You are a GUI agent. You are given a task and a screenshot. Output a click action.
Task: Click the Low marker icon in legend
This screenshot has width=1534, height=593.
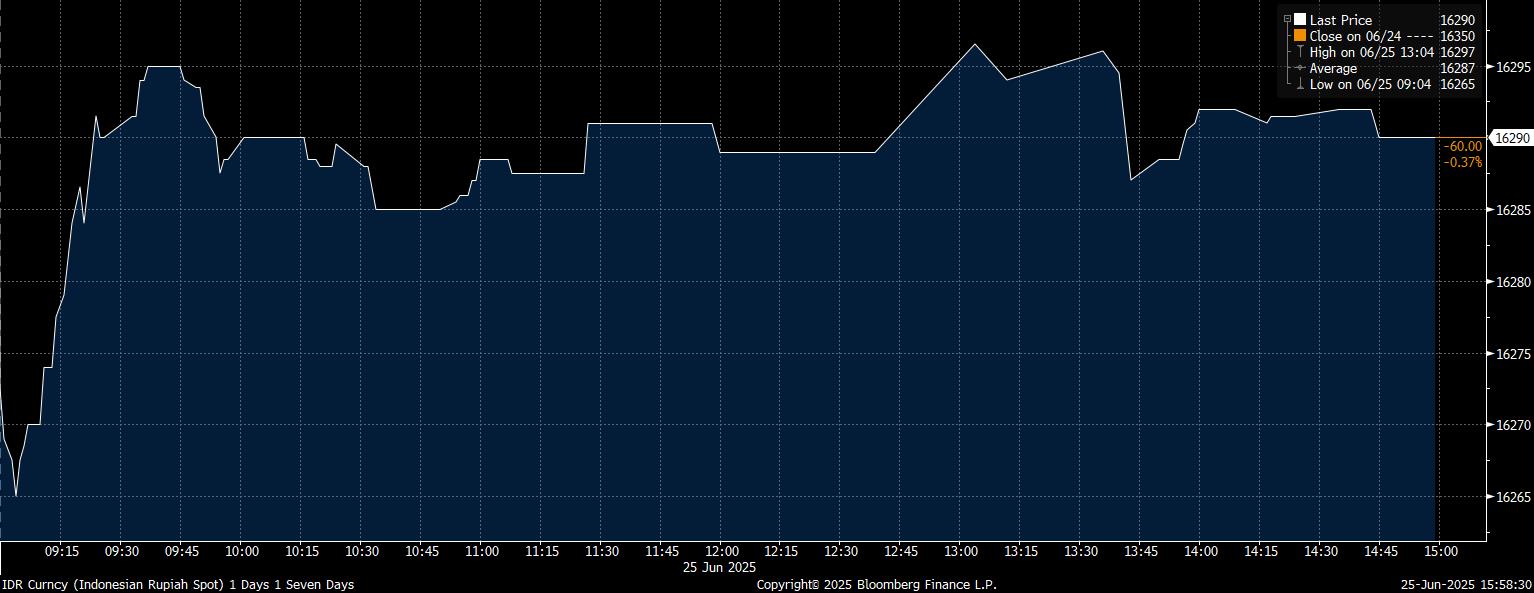coord(1300,85)
